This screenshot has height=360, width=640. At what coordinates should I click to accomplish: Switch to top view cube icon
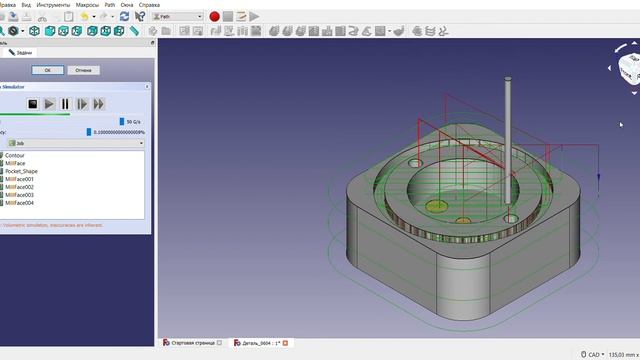click(x=63, y=31)
